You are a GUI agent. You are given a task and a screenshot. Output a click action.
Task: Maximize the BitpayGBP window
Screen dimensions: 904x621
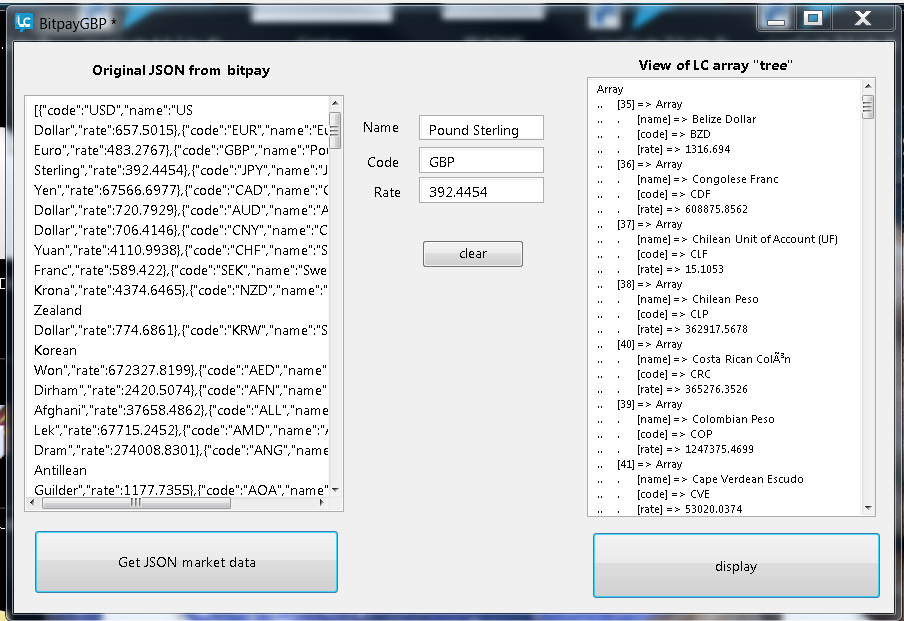(x=813, y=18)
